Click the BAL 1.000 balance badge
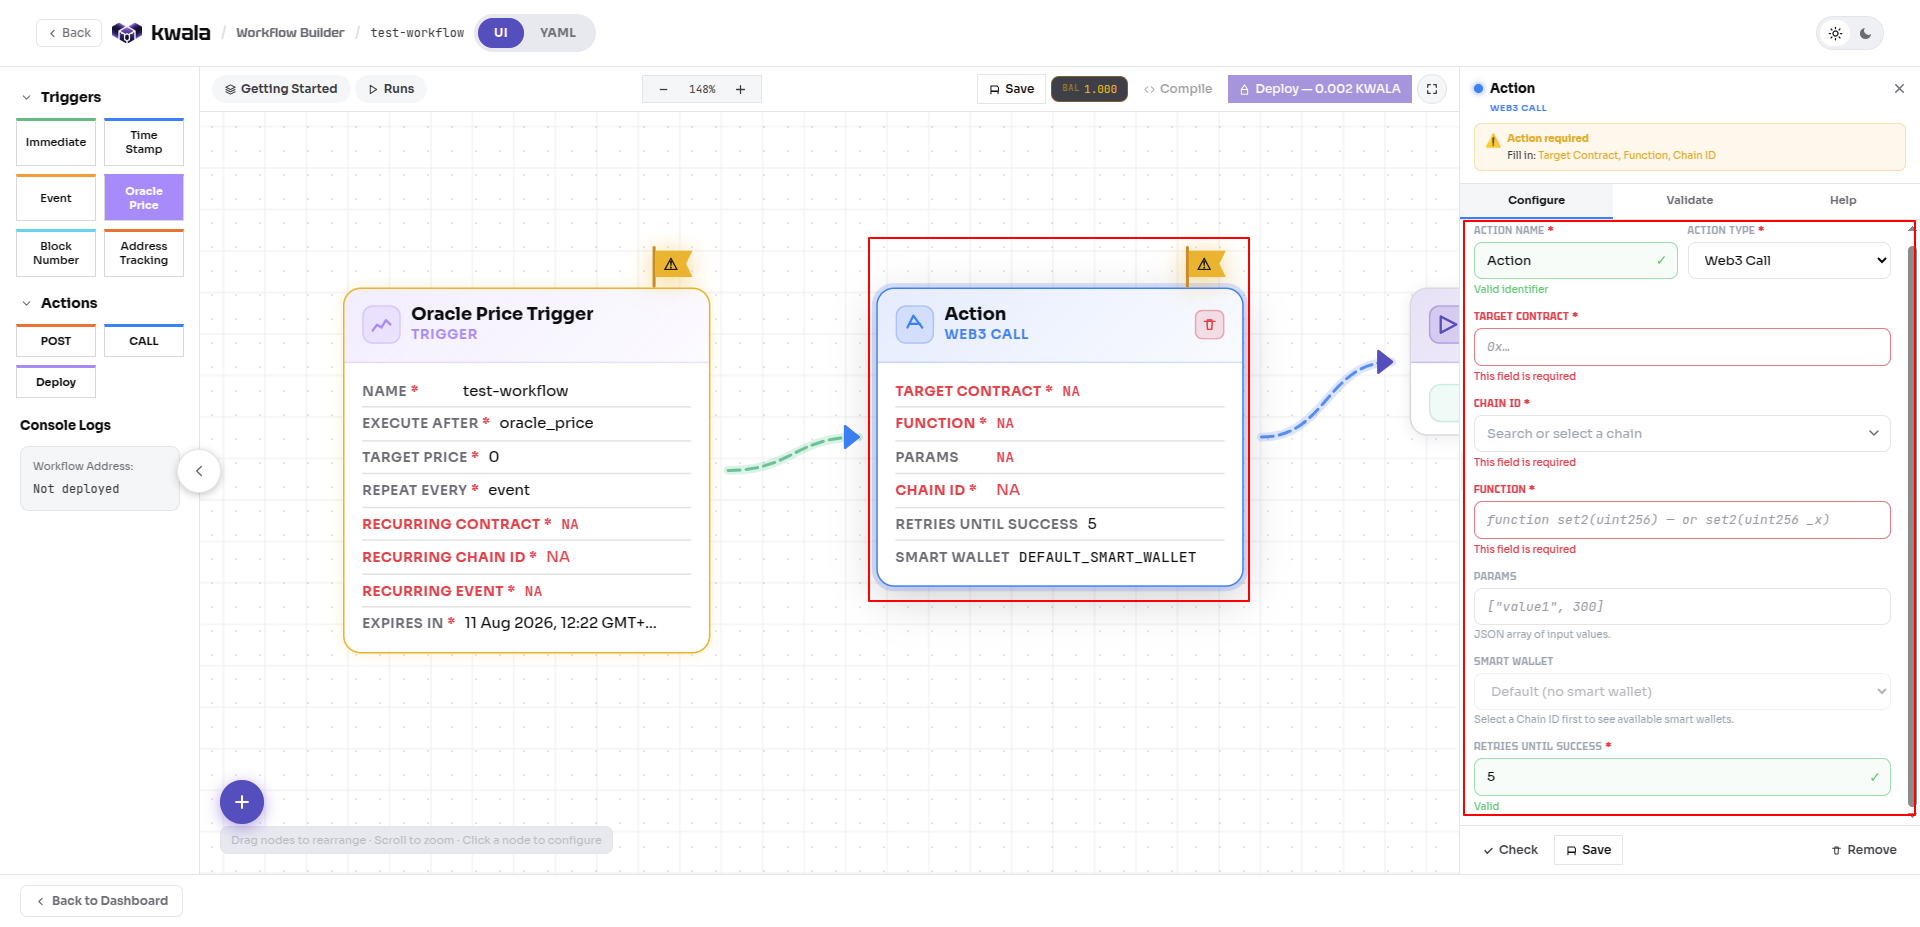Screen dimensions: 1920x927 1089,89
